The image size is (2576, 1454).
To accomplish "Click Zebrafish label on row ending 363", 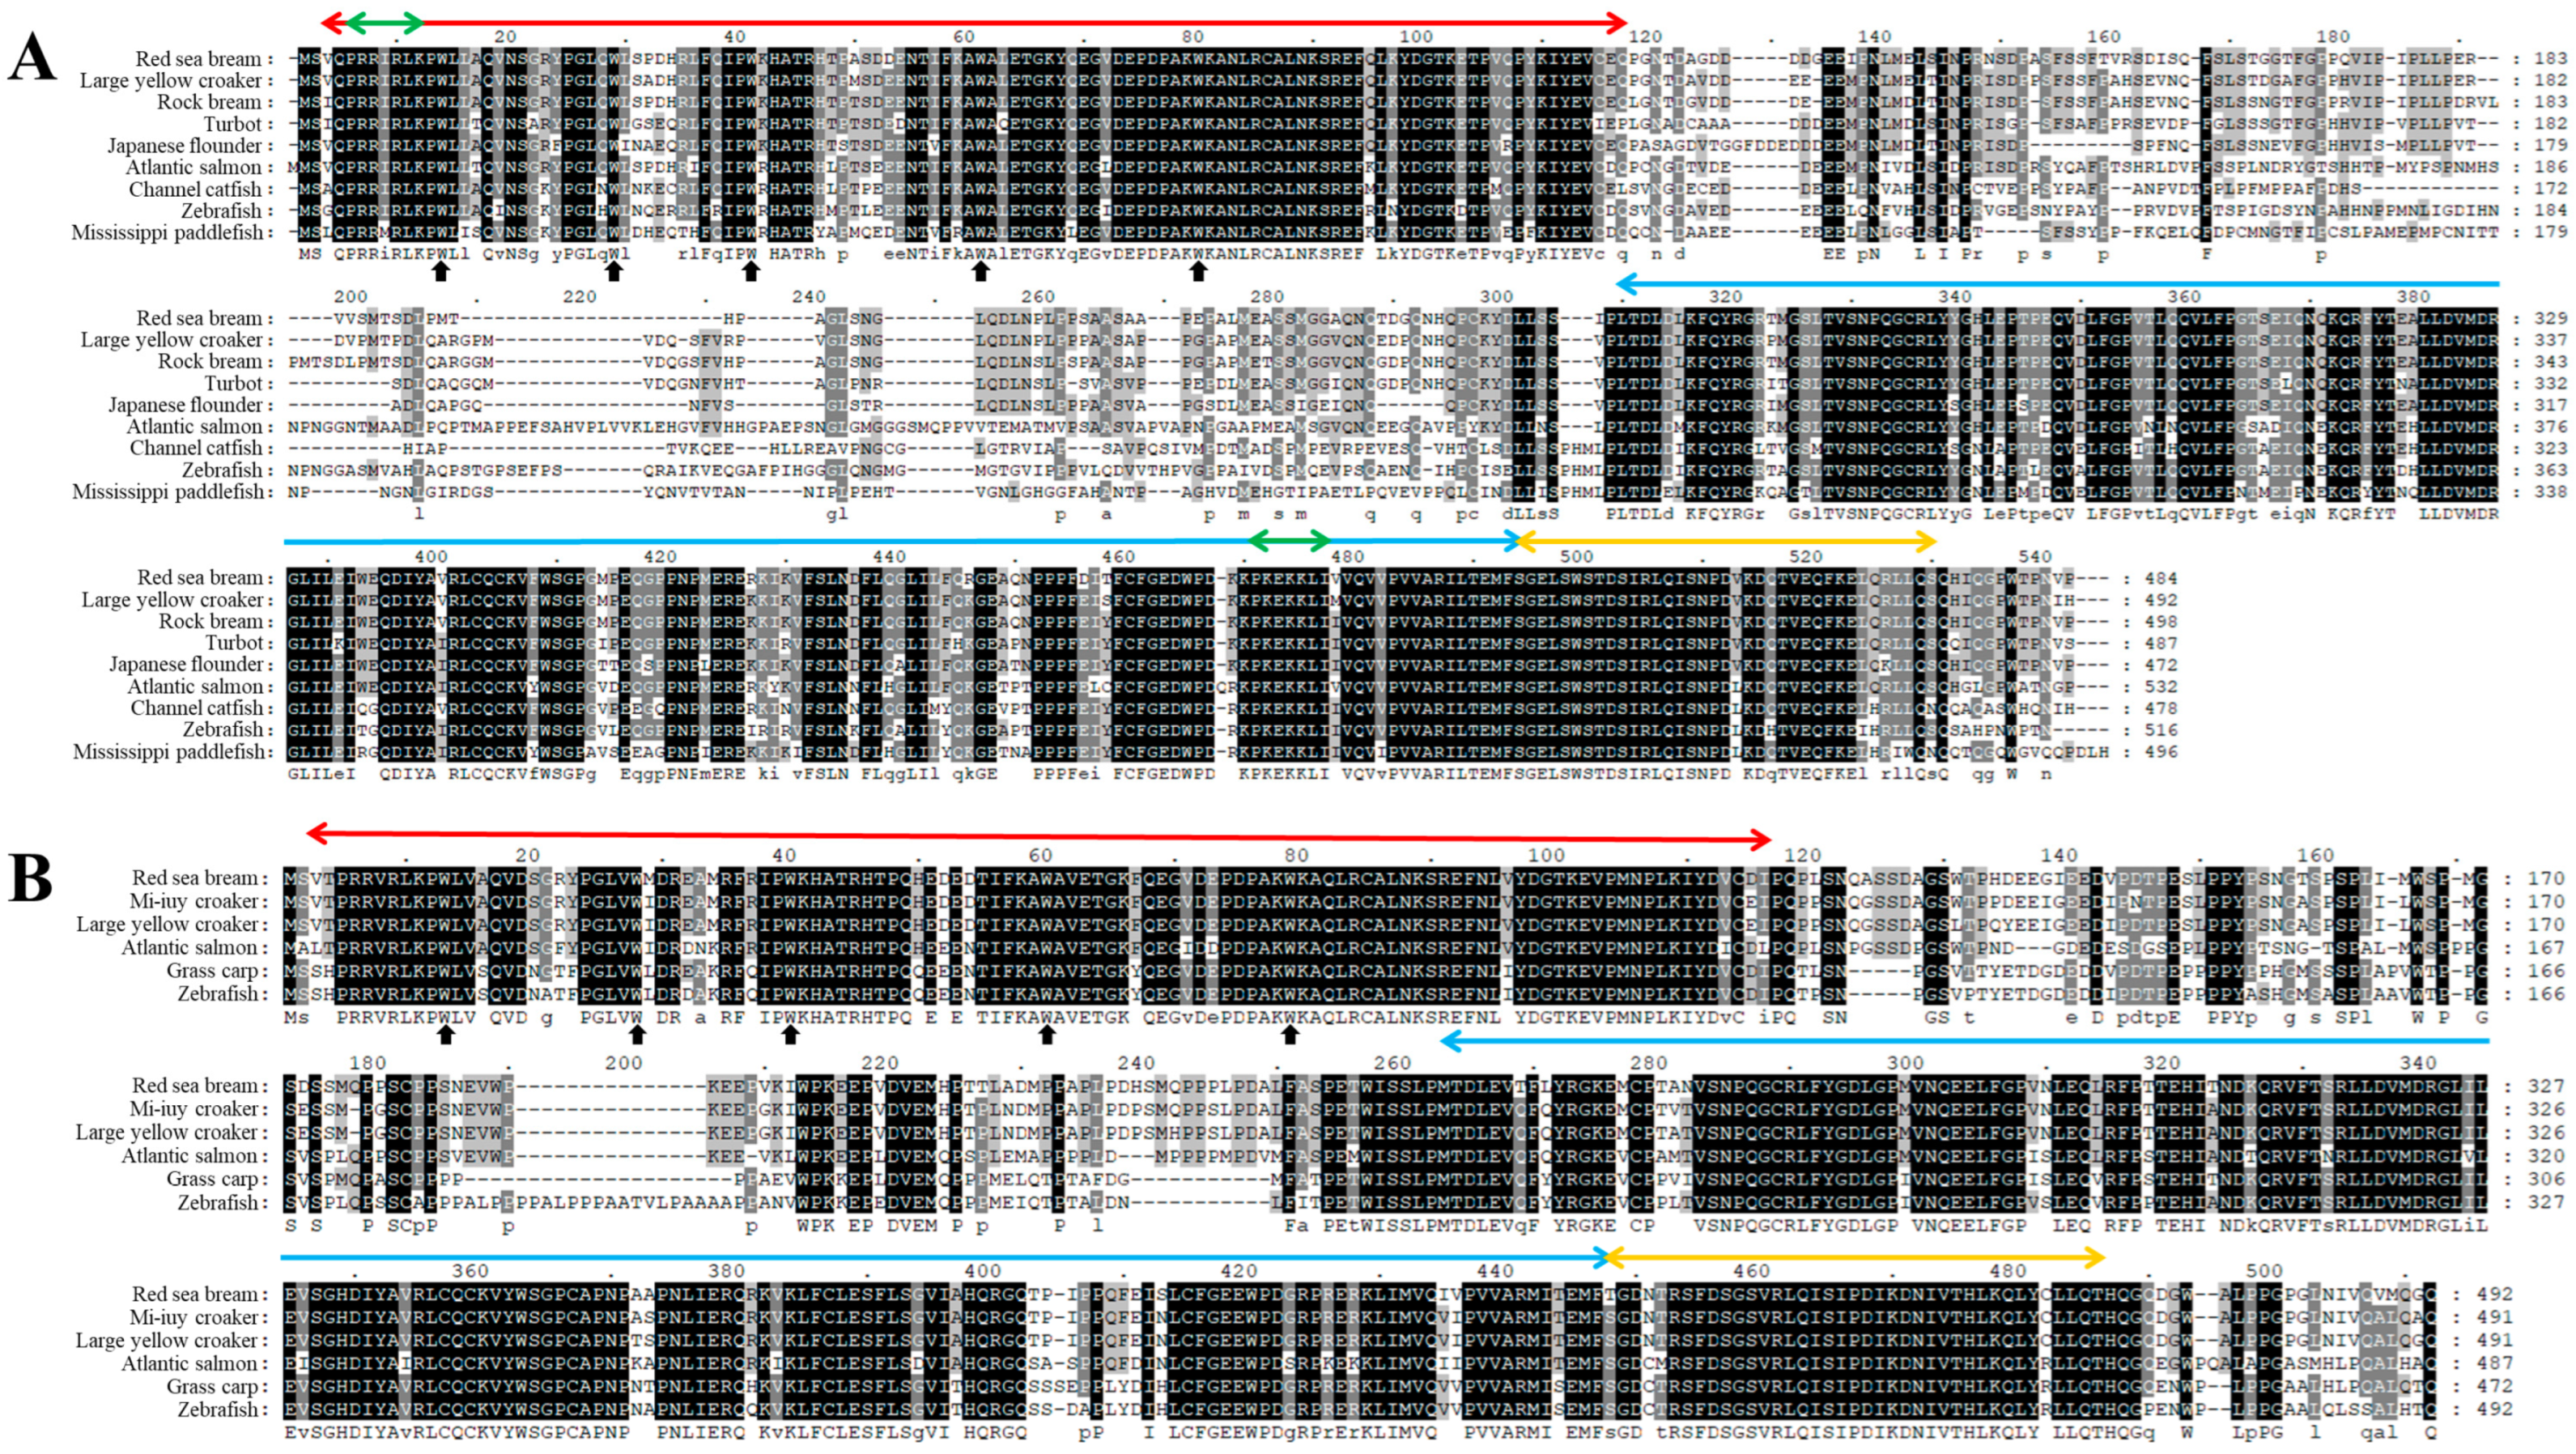I will coord(222,470).
